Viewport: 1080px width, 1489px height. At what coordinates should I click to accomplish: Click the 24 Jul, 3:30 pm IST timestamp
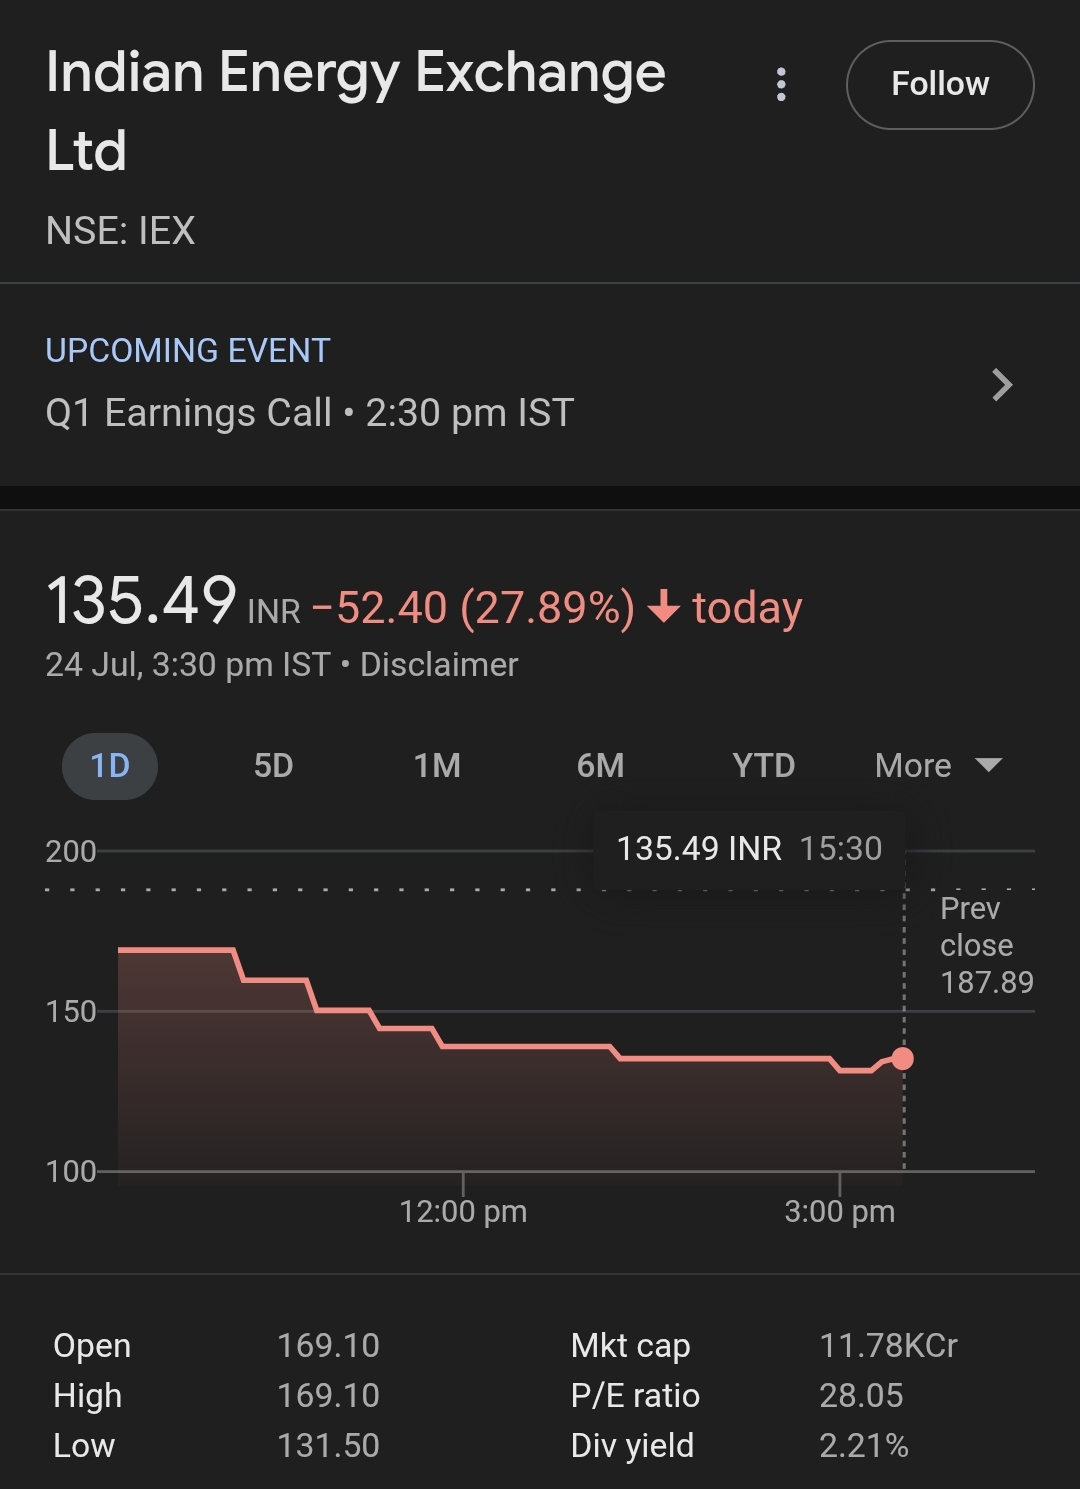coord(188,665)
